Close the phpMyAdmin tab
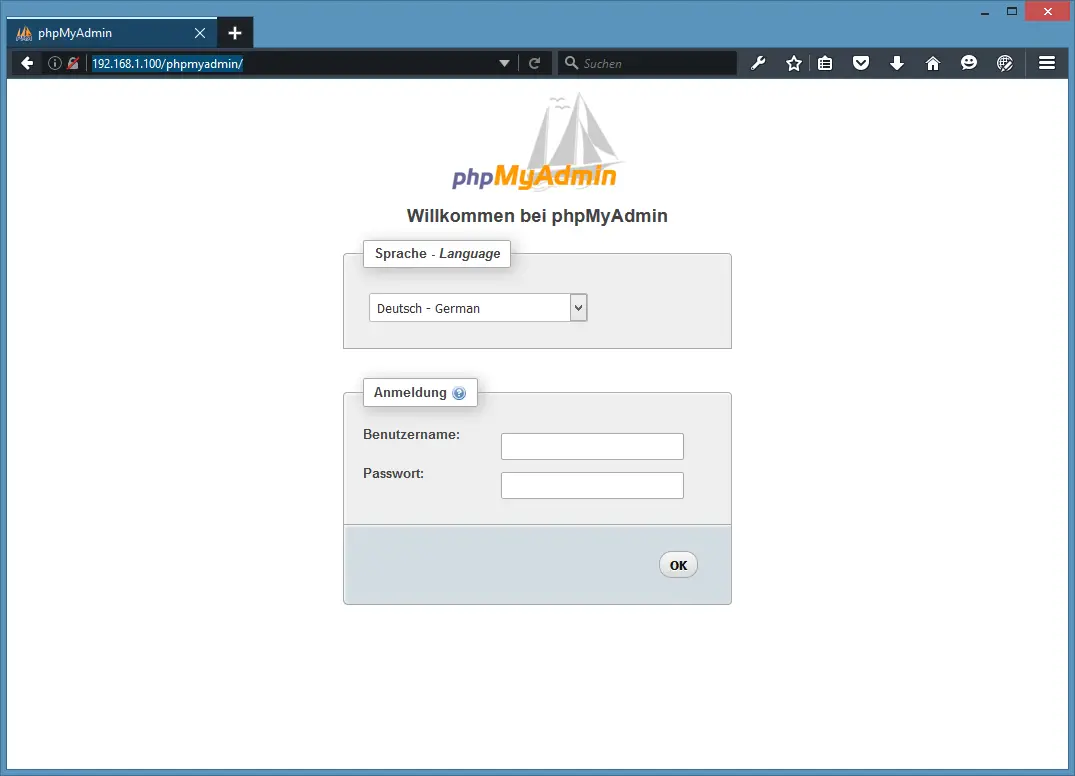This screenshot has width=1075, height=776. tap(200, 33)
